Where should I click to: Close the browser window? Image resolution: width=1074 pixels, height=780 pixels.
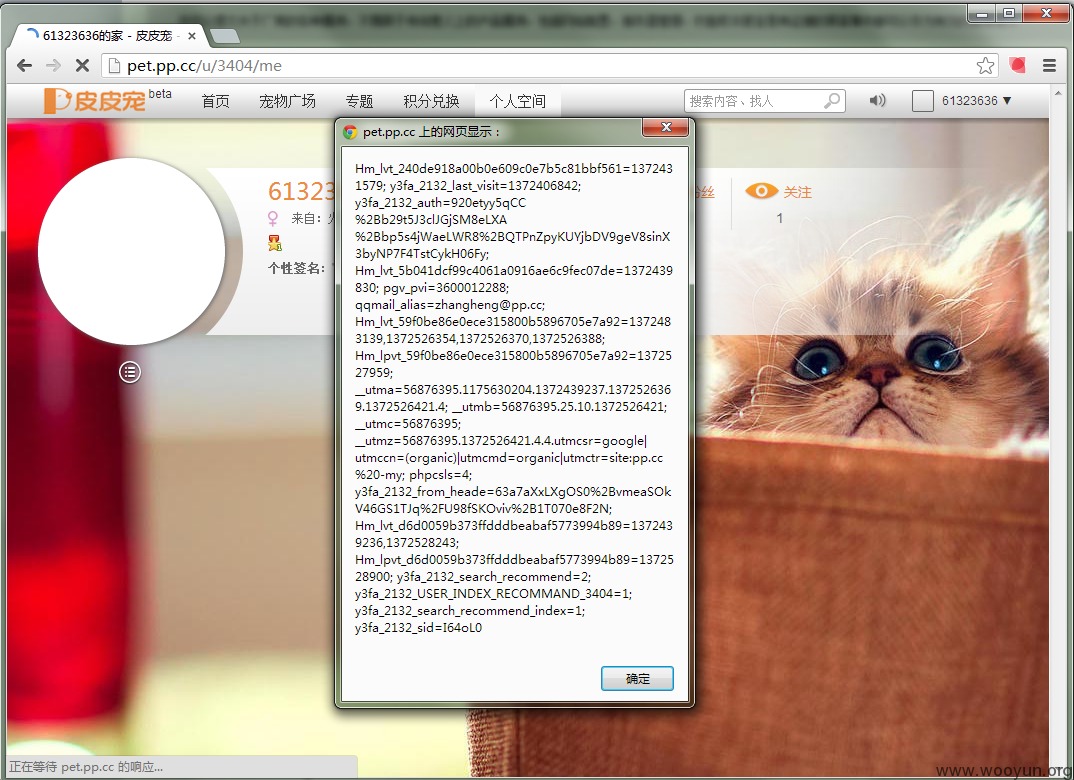point(1046,12)
